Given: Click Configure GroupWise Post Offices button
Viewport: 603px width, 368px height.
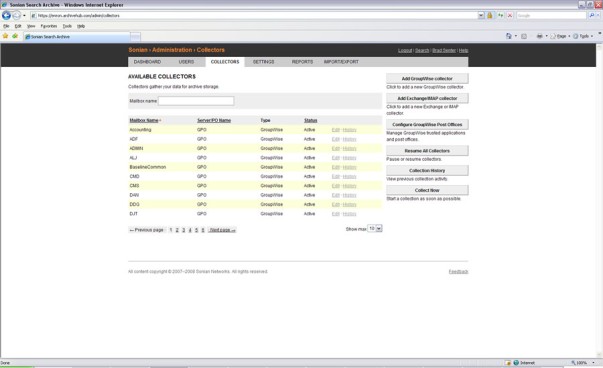Looking at the screenshot, I should [427, 125].
